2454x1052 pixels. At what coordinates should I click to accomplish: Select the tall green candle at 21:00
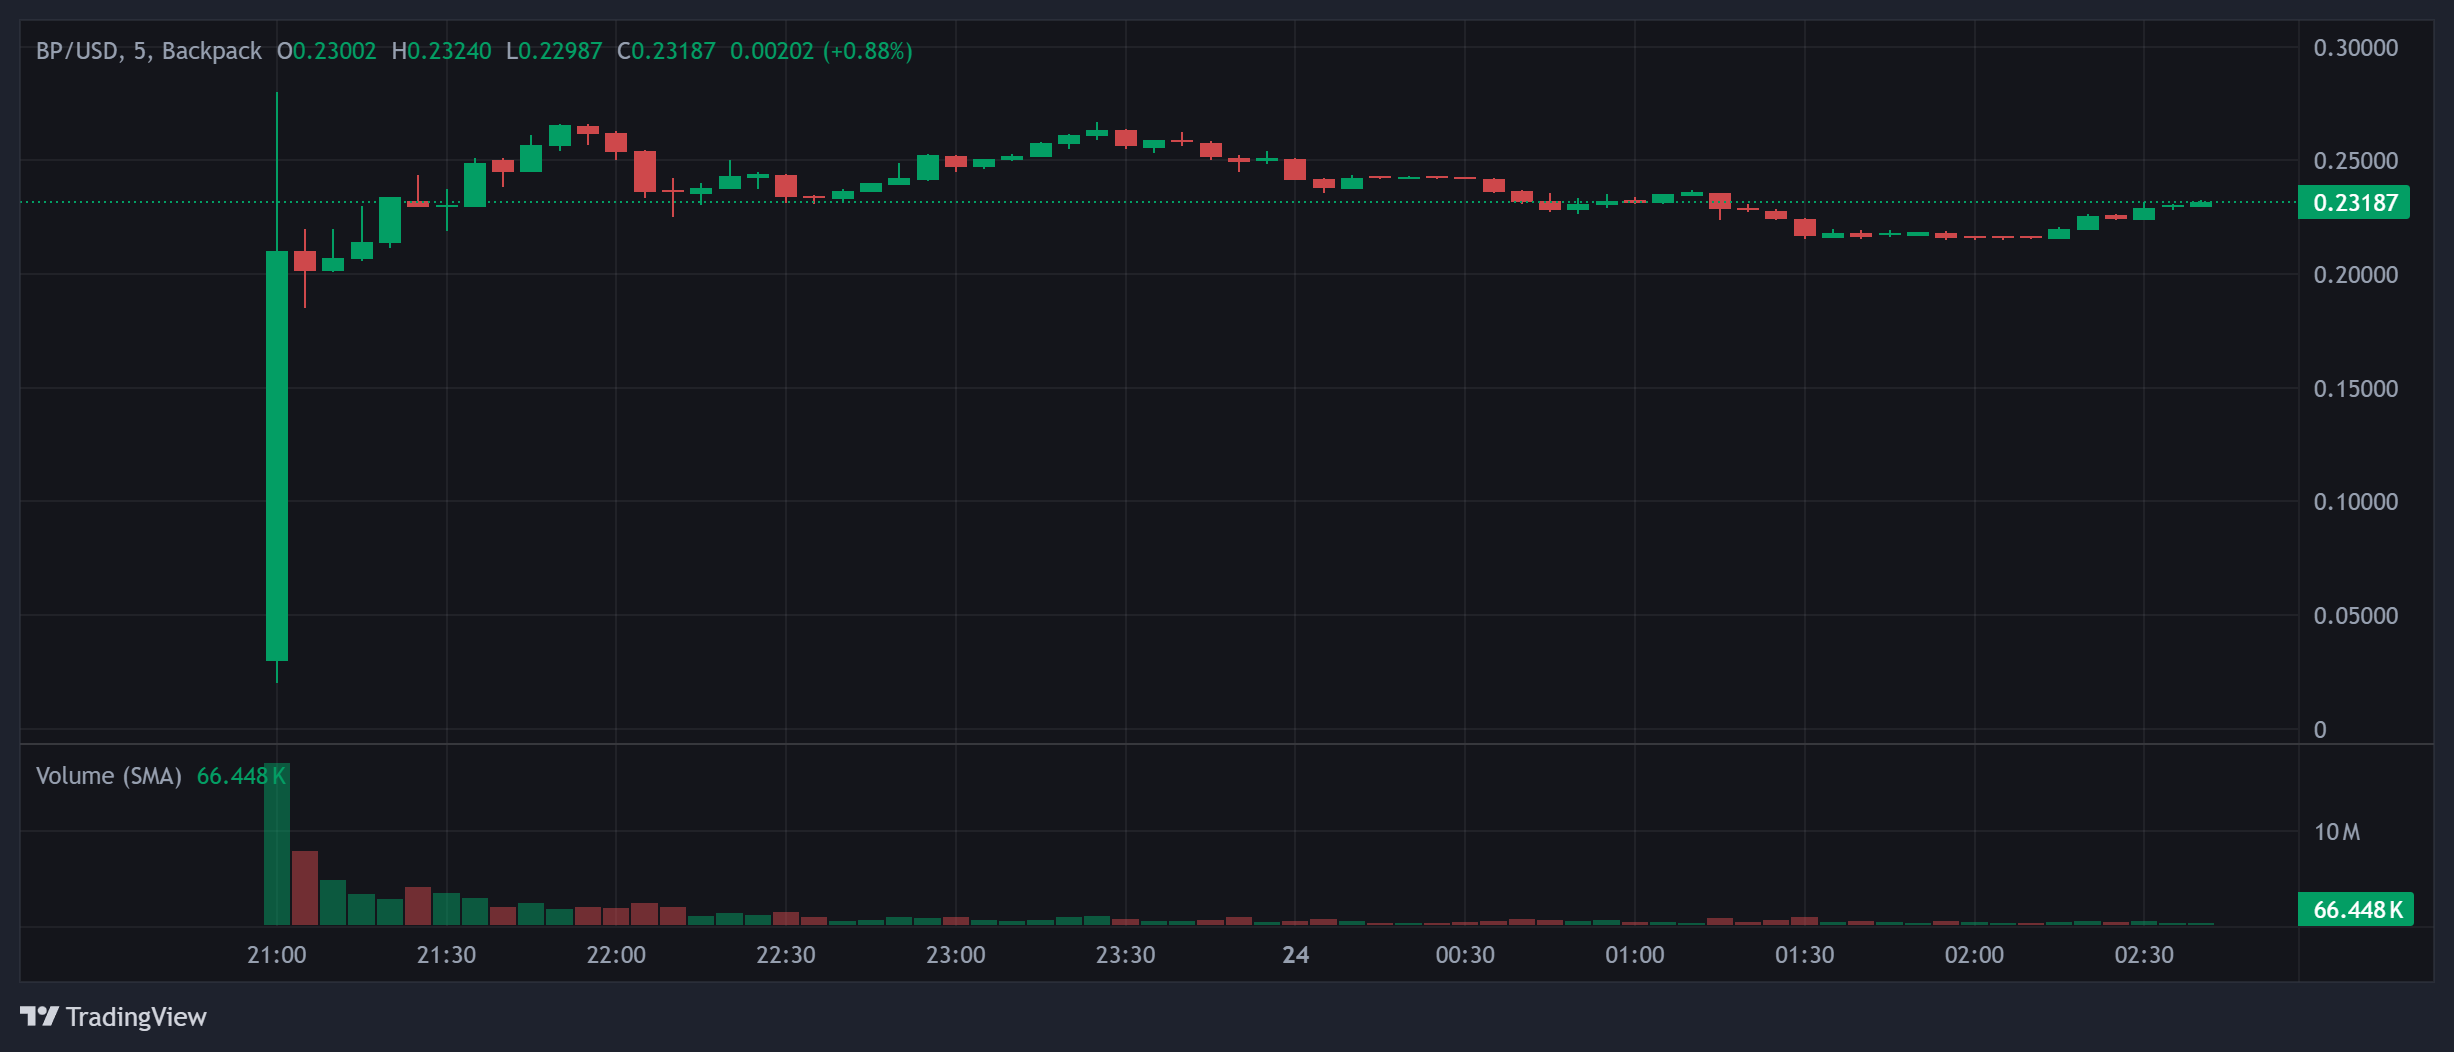[277, 455]
